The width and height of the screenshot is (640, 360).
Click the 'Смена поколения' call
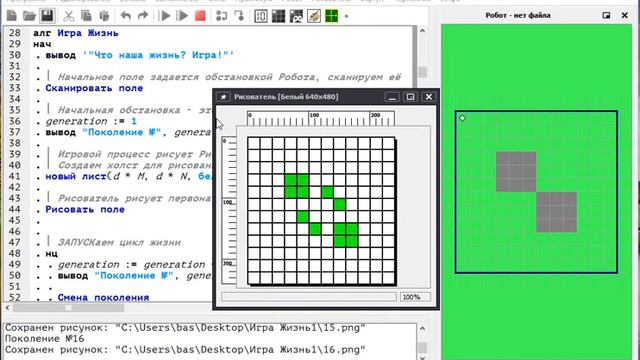coord(103,298)
